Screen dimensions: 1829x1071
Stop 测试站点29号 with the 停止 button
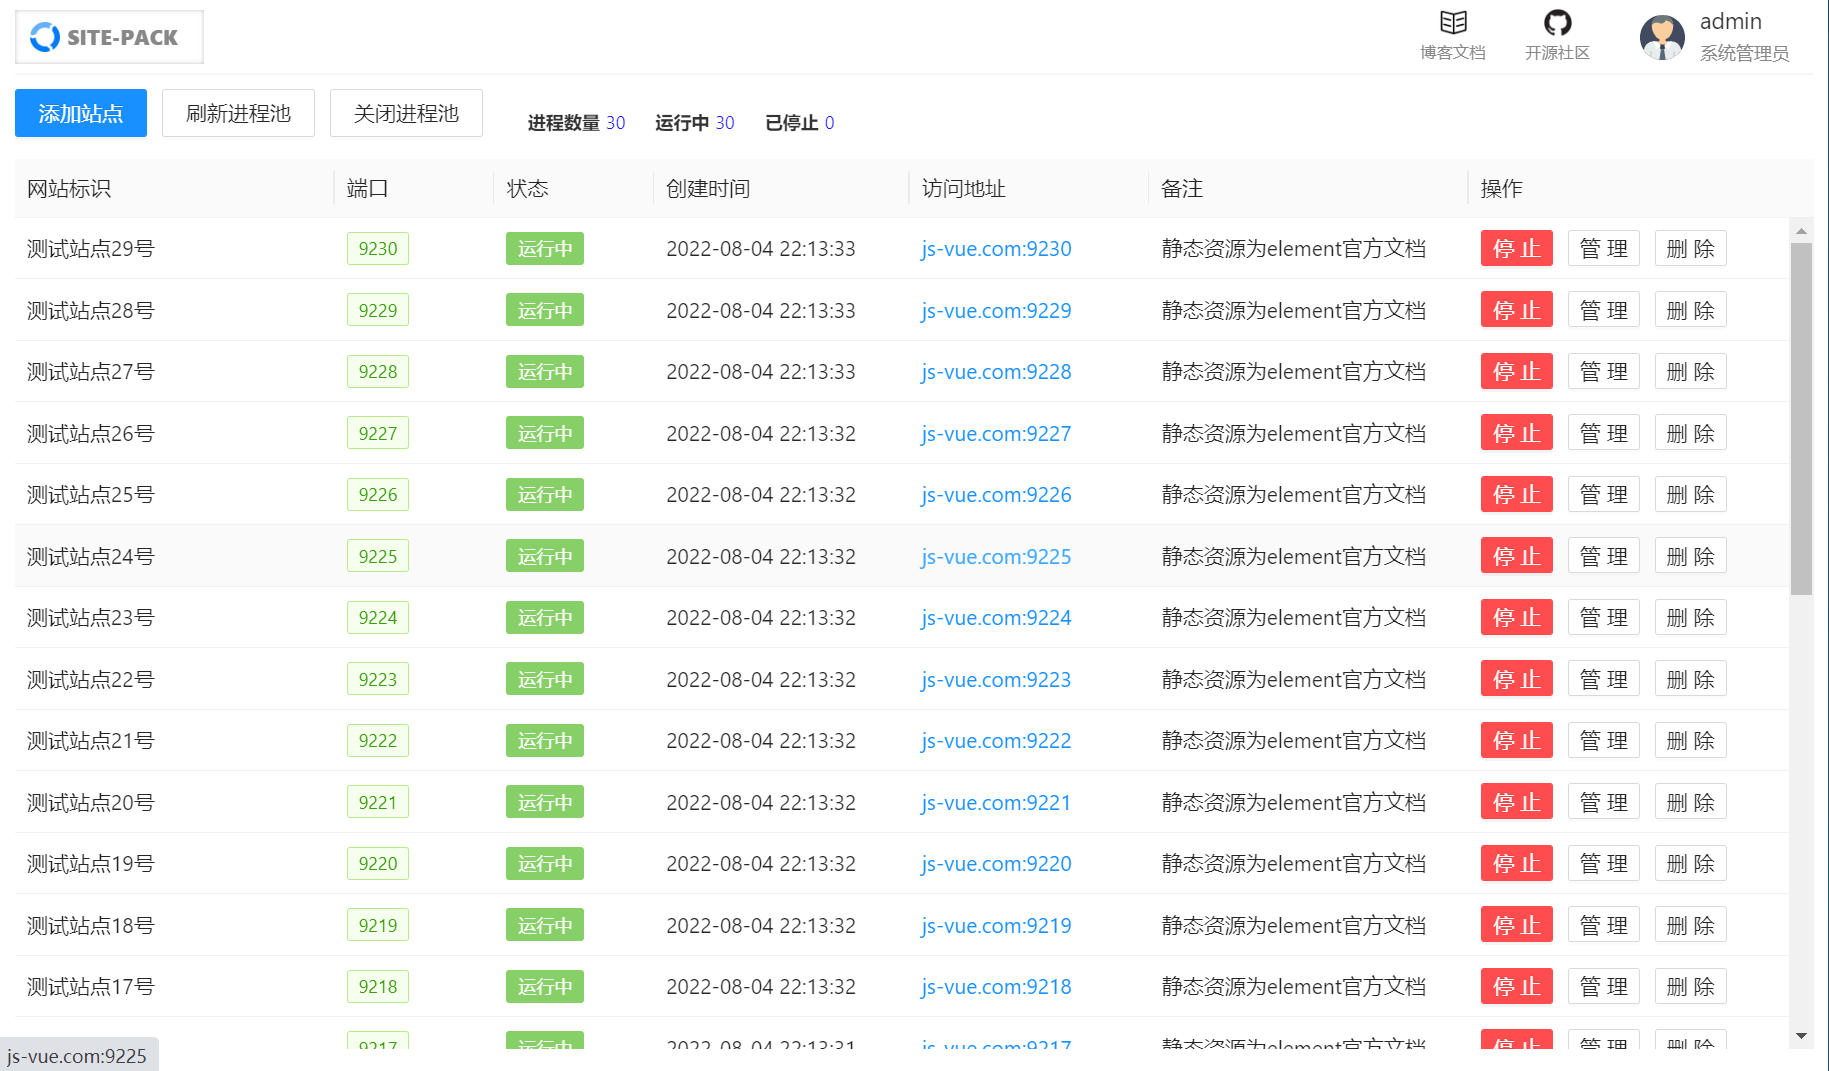tap(1516, 249)
